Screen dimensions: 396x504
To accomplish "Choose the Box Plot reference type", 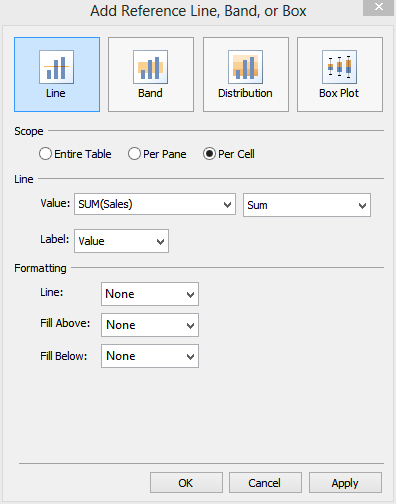I will click(340, 74).
